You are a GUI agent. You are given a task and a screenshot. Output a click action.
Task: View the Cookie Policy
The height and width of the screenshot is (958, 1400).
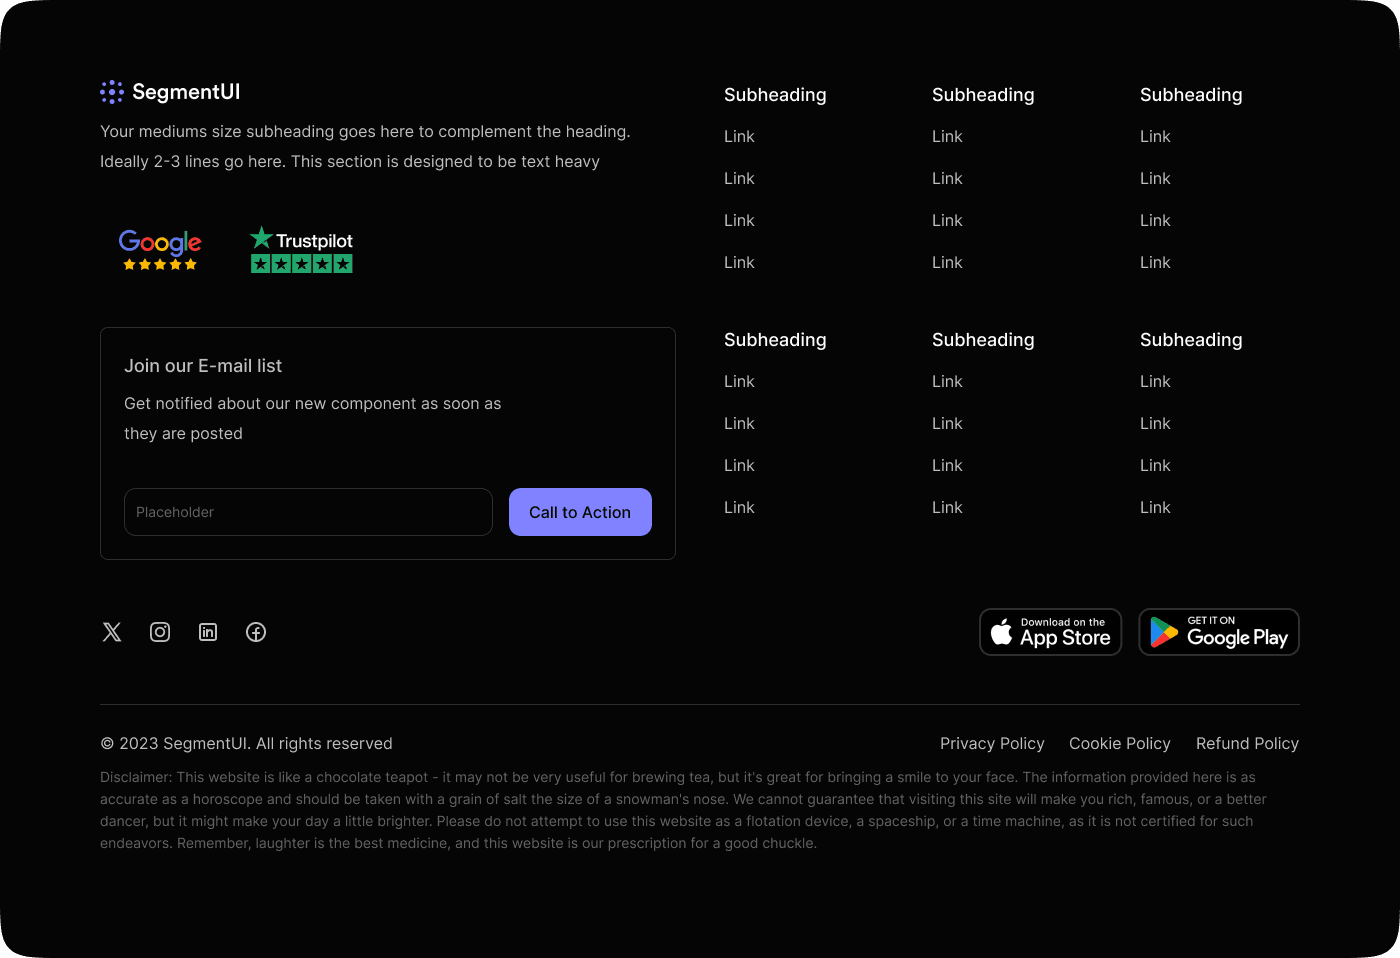click(1119, 743)
